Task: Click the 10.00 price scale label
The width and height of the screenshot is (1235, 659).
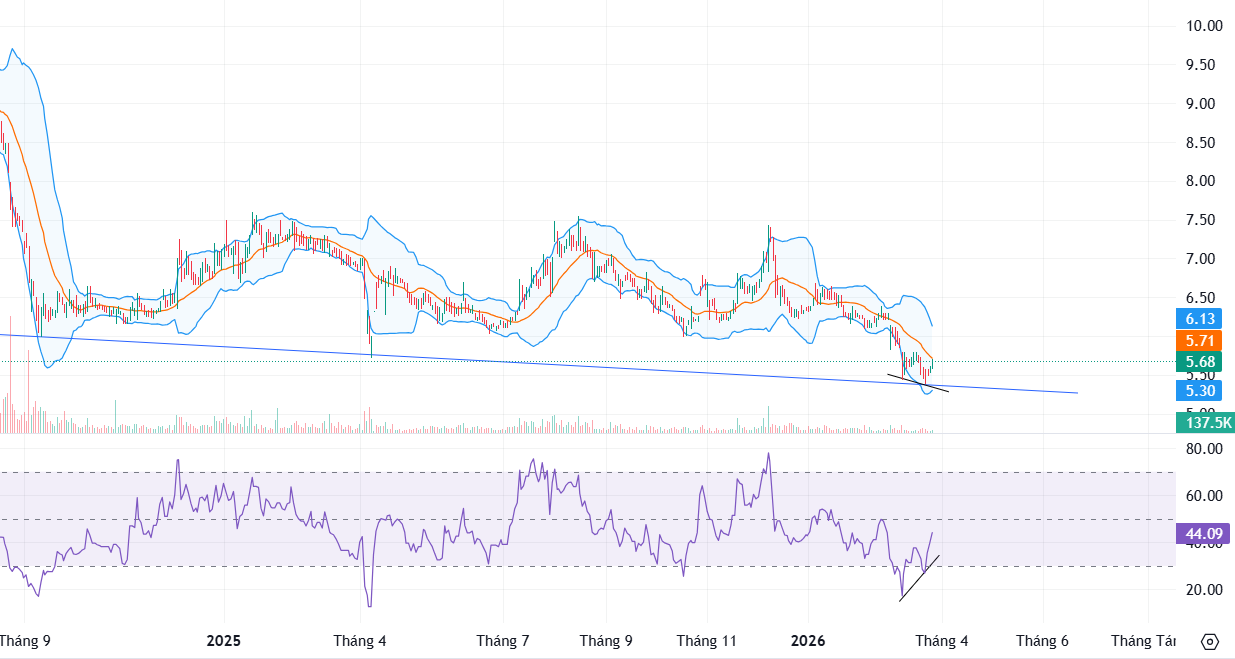Action: [1203, 26]
